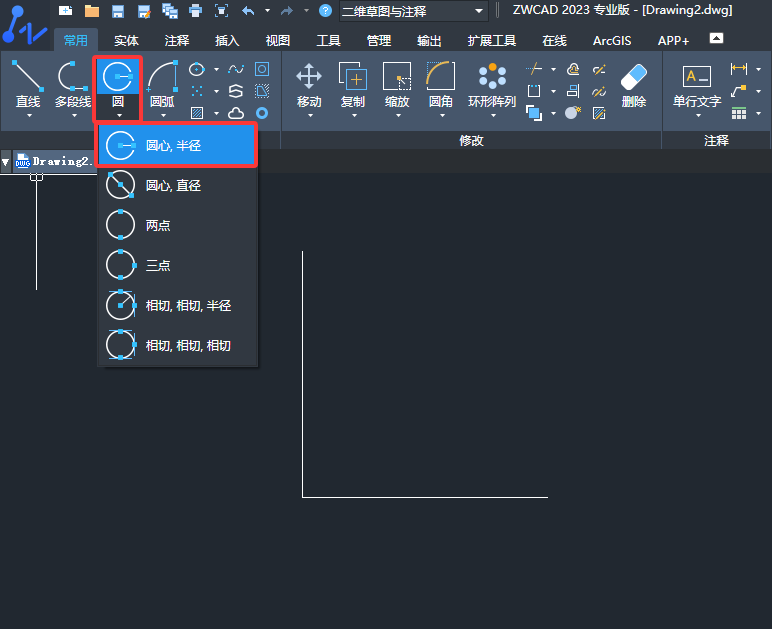Select the 复制 copy tool
This screenshot has width=772, height=629.
(353, 85)
